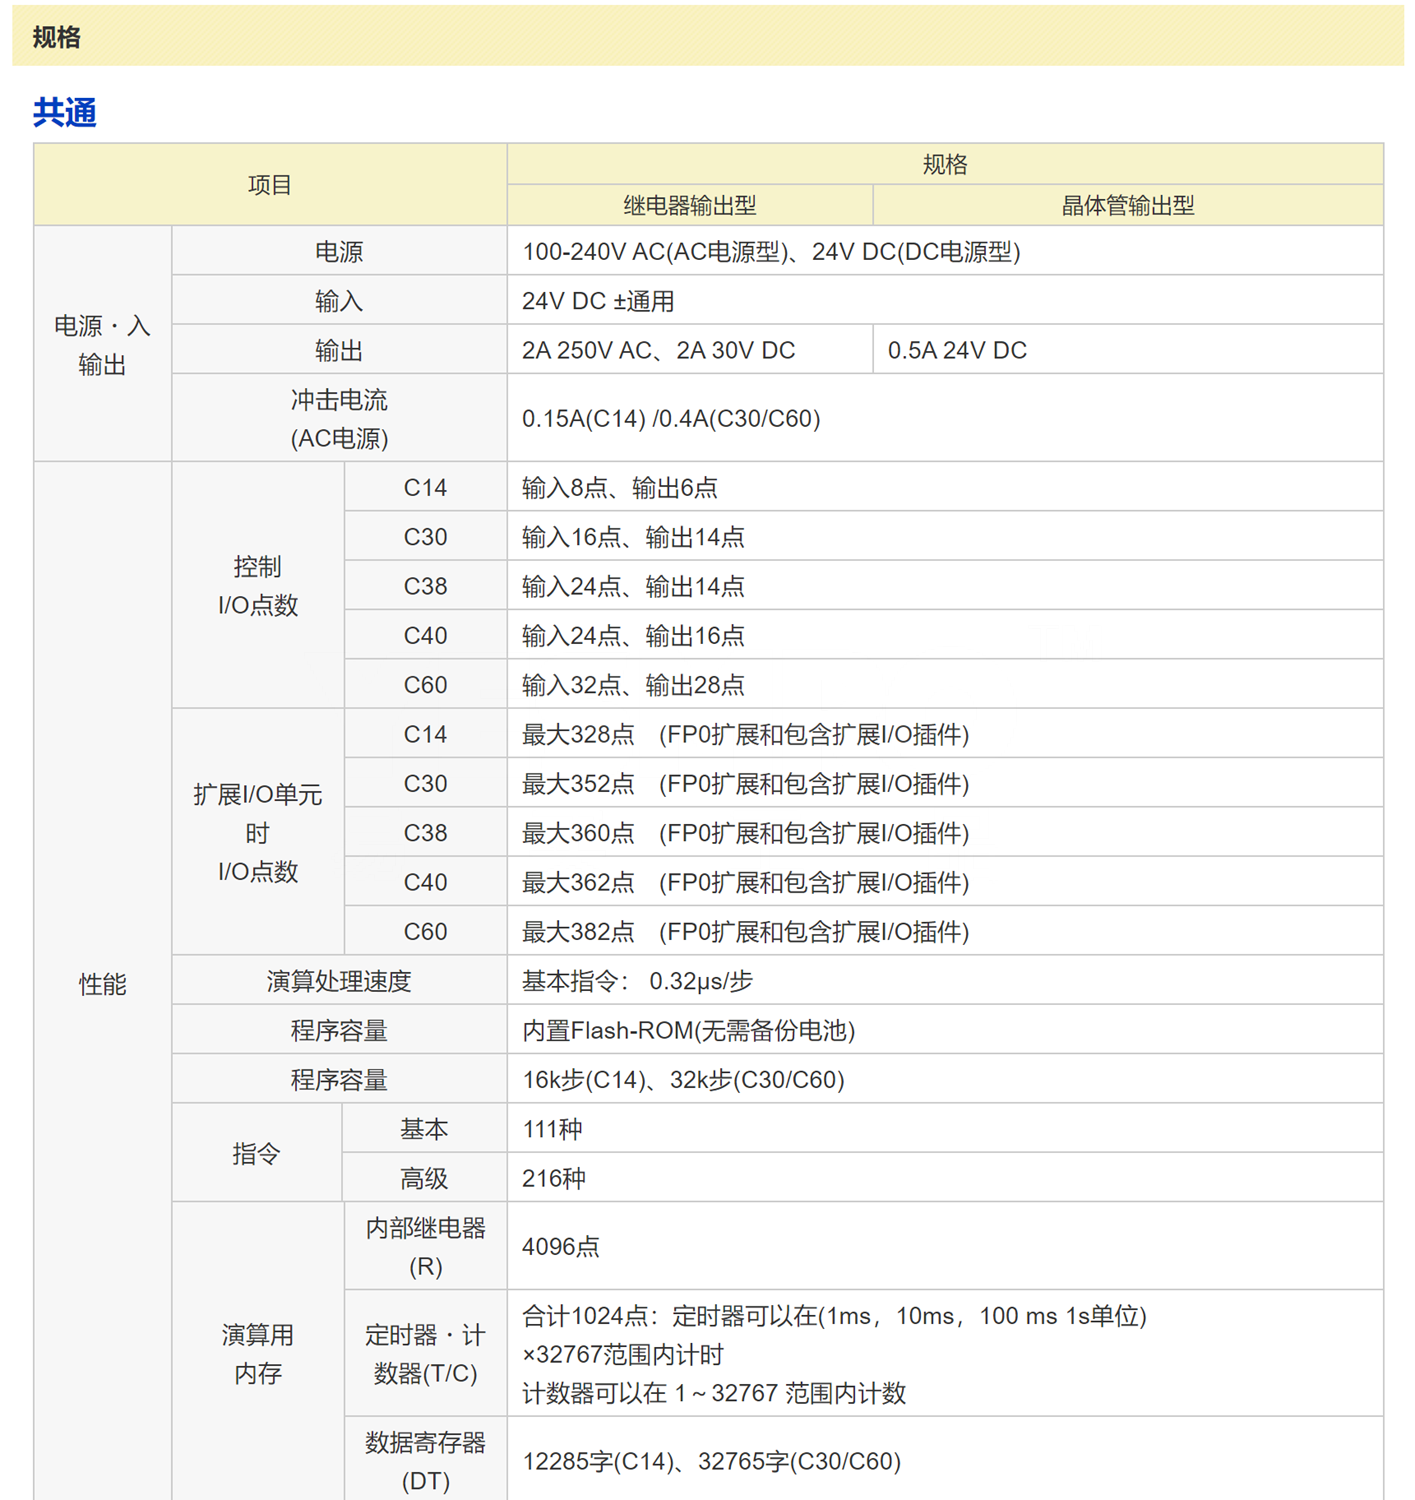Viewport: 1415px width, 1500px height.
Task: Select the 输入32点、输出28点 value
Action: [x=945, y=685]
